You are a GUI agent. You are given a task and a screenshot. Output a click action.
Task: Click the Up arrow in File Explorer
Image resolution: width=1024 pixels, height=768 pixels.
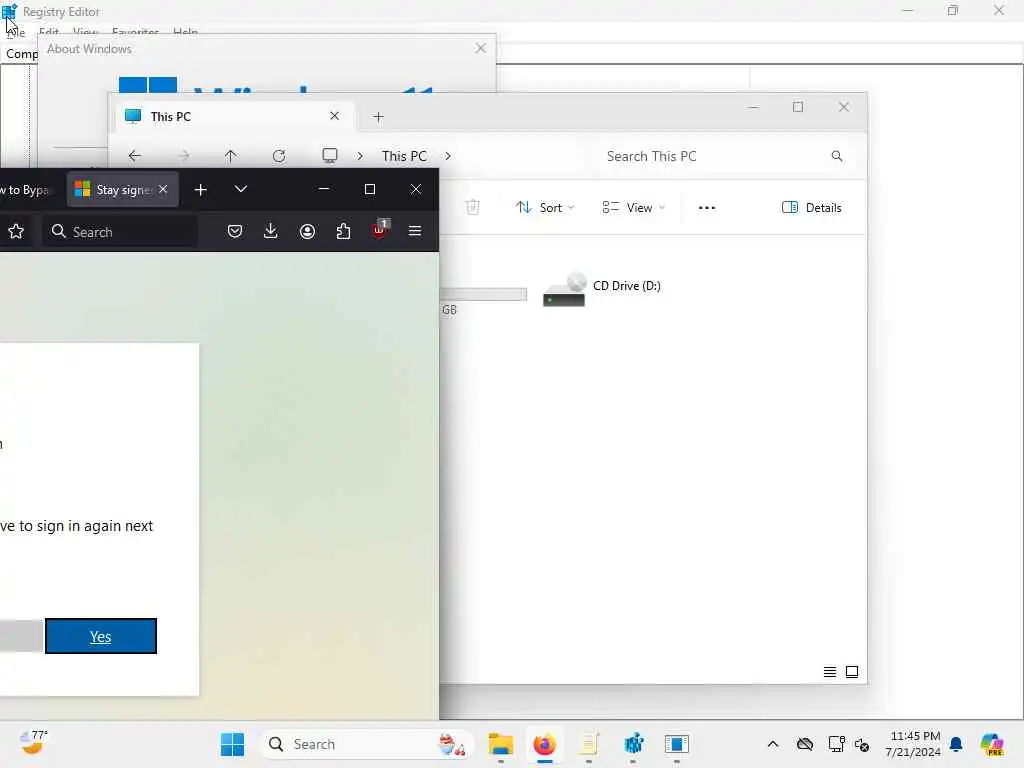231,156
